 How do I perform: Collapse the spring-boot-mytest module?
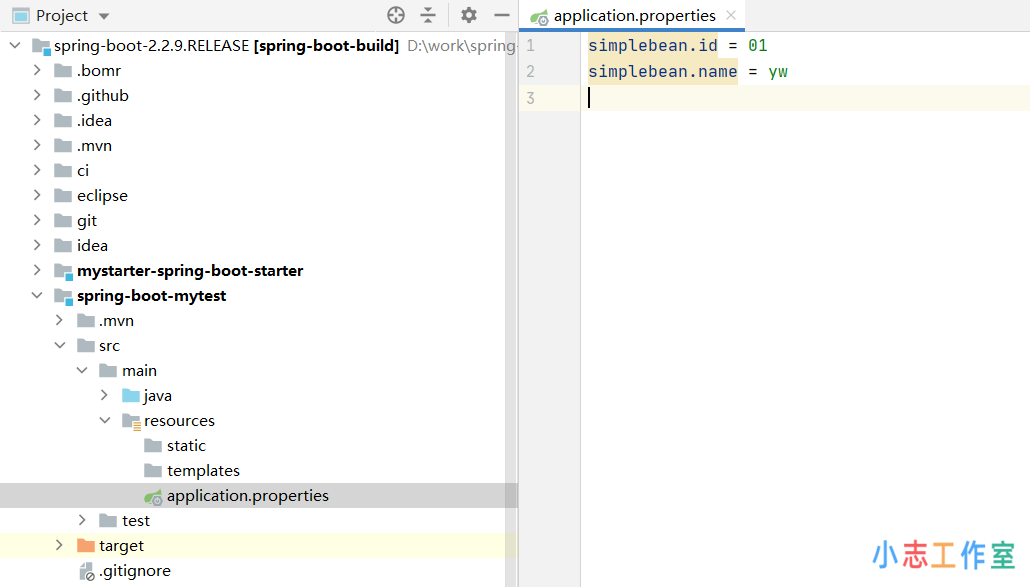tap(37, 296)
